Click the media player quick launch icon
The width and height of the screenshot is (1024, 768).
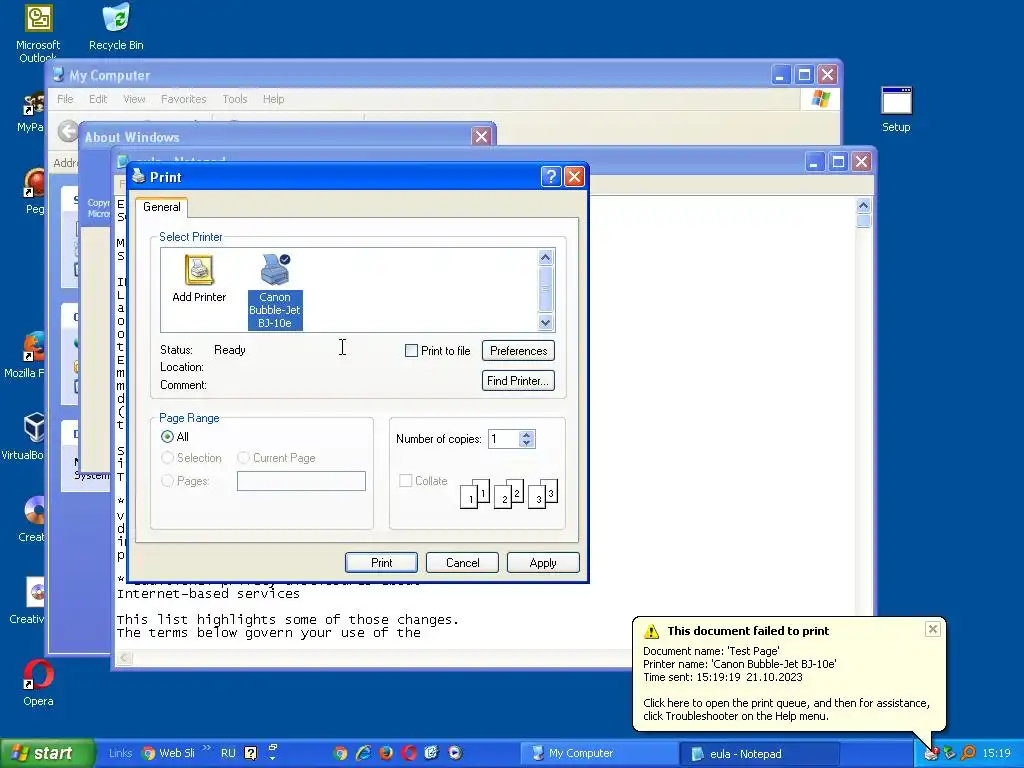455,753
